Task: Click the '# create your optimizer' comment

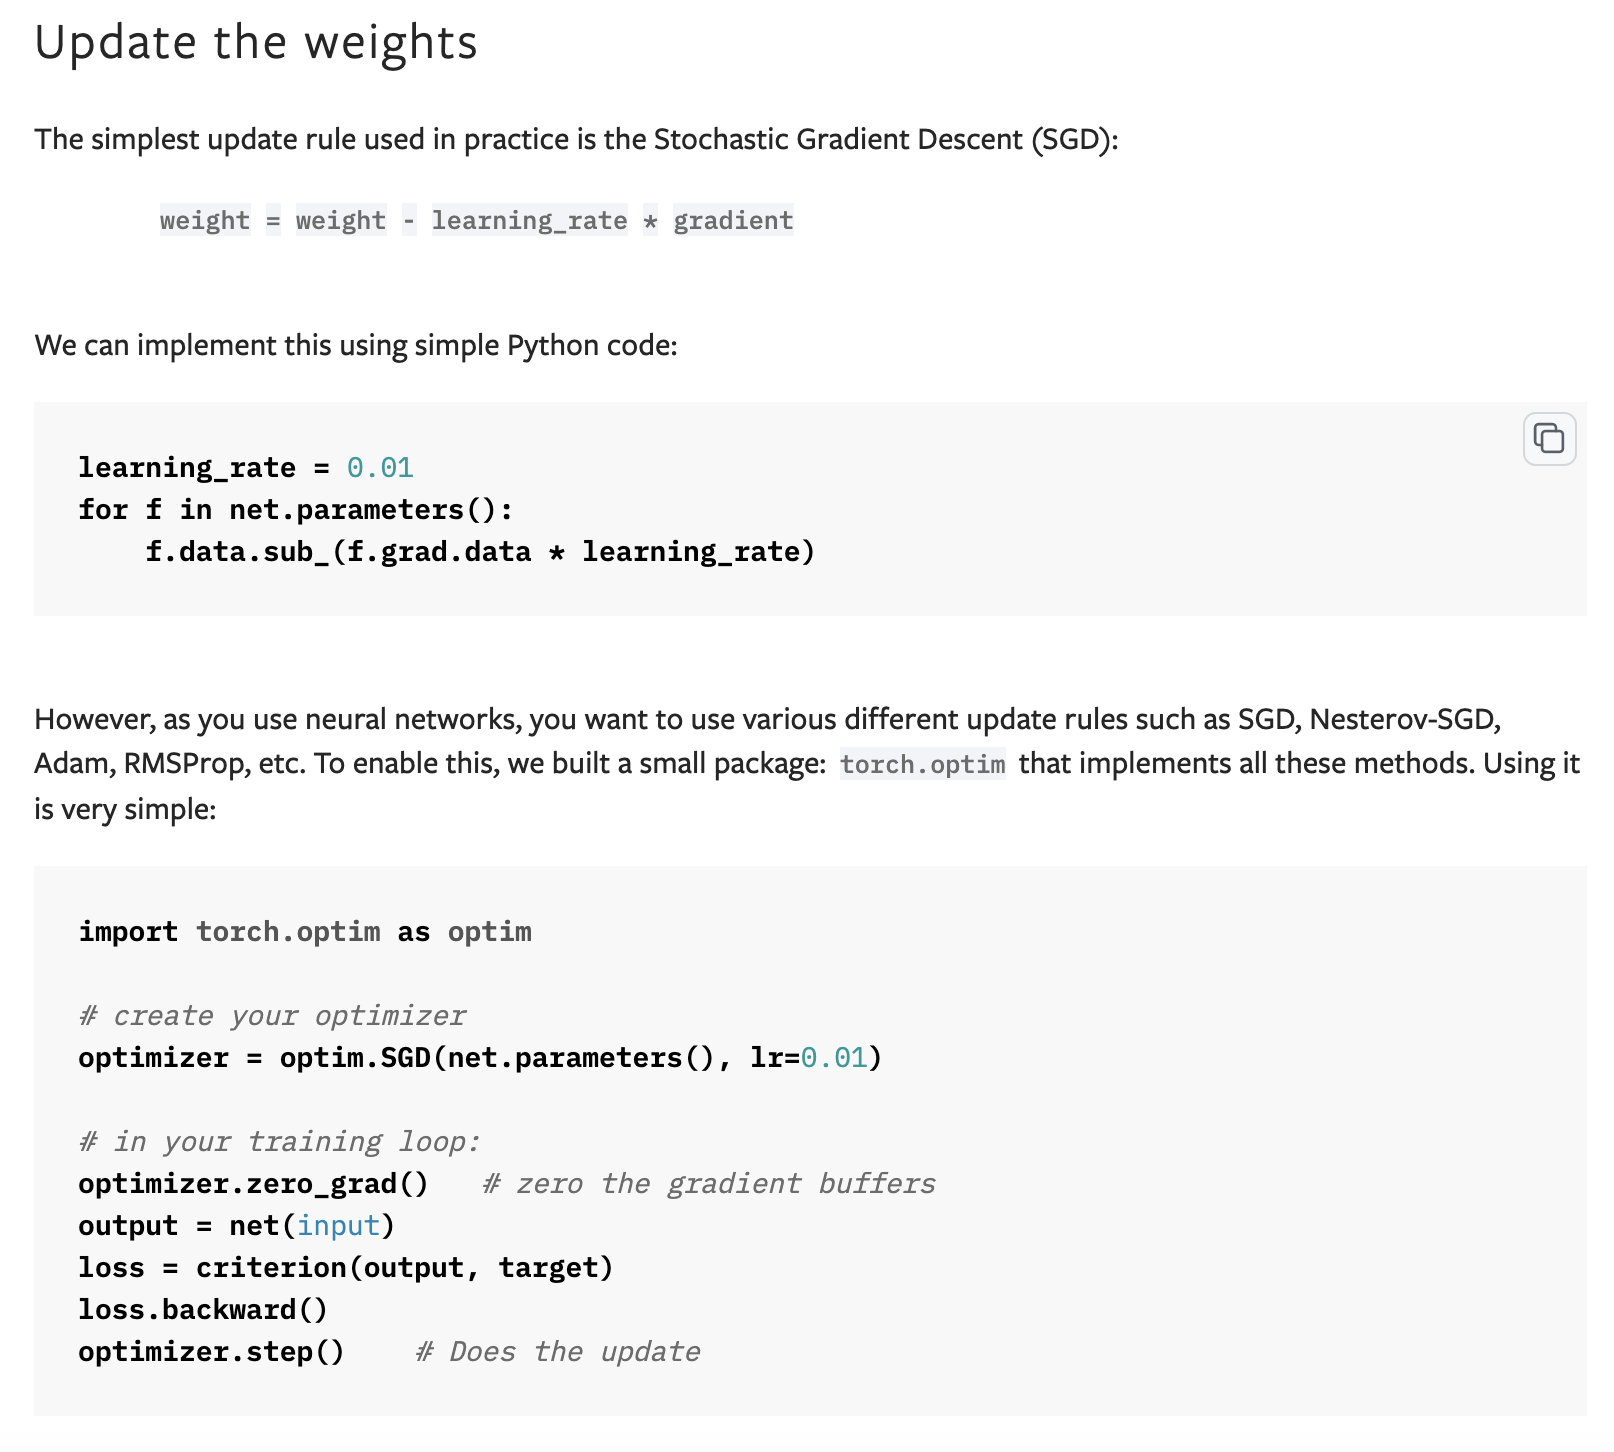Action: [x=272, y=1016]
